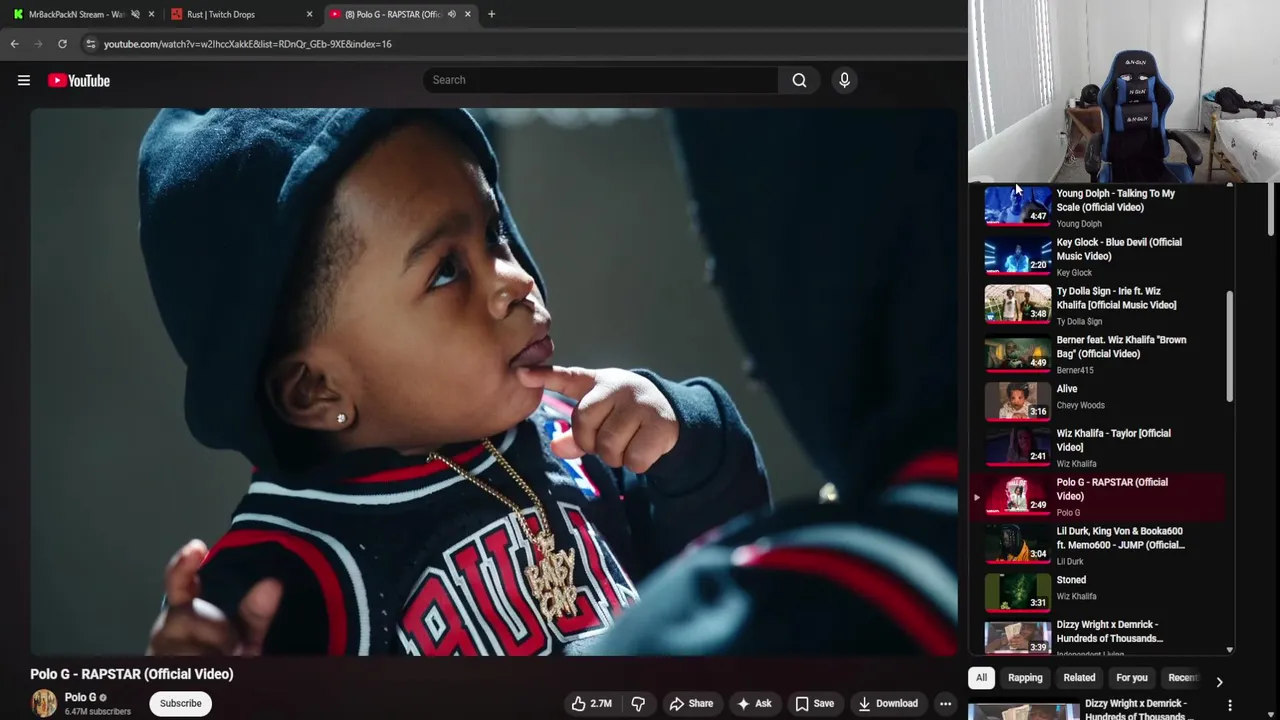
Task: Show more filter chips with right chevron
Action: (x=1219, y=682)
